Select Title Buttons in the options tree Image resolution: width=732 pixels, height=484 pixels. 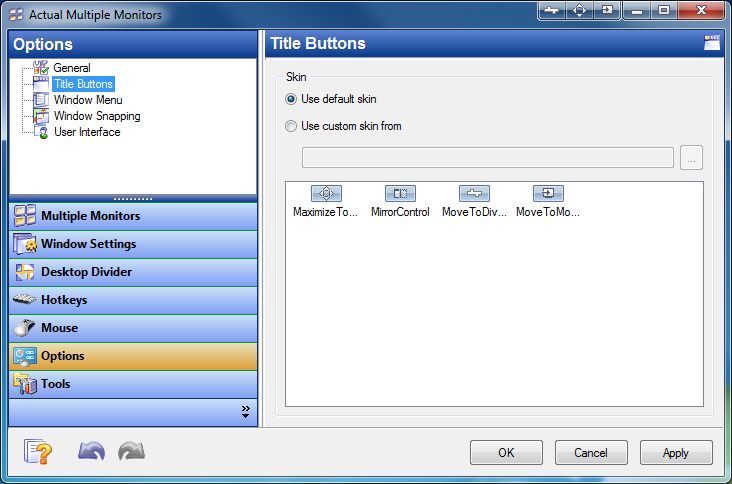pos(84,84)
